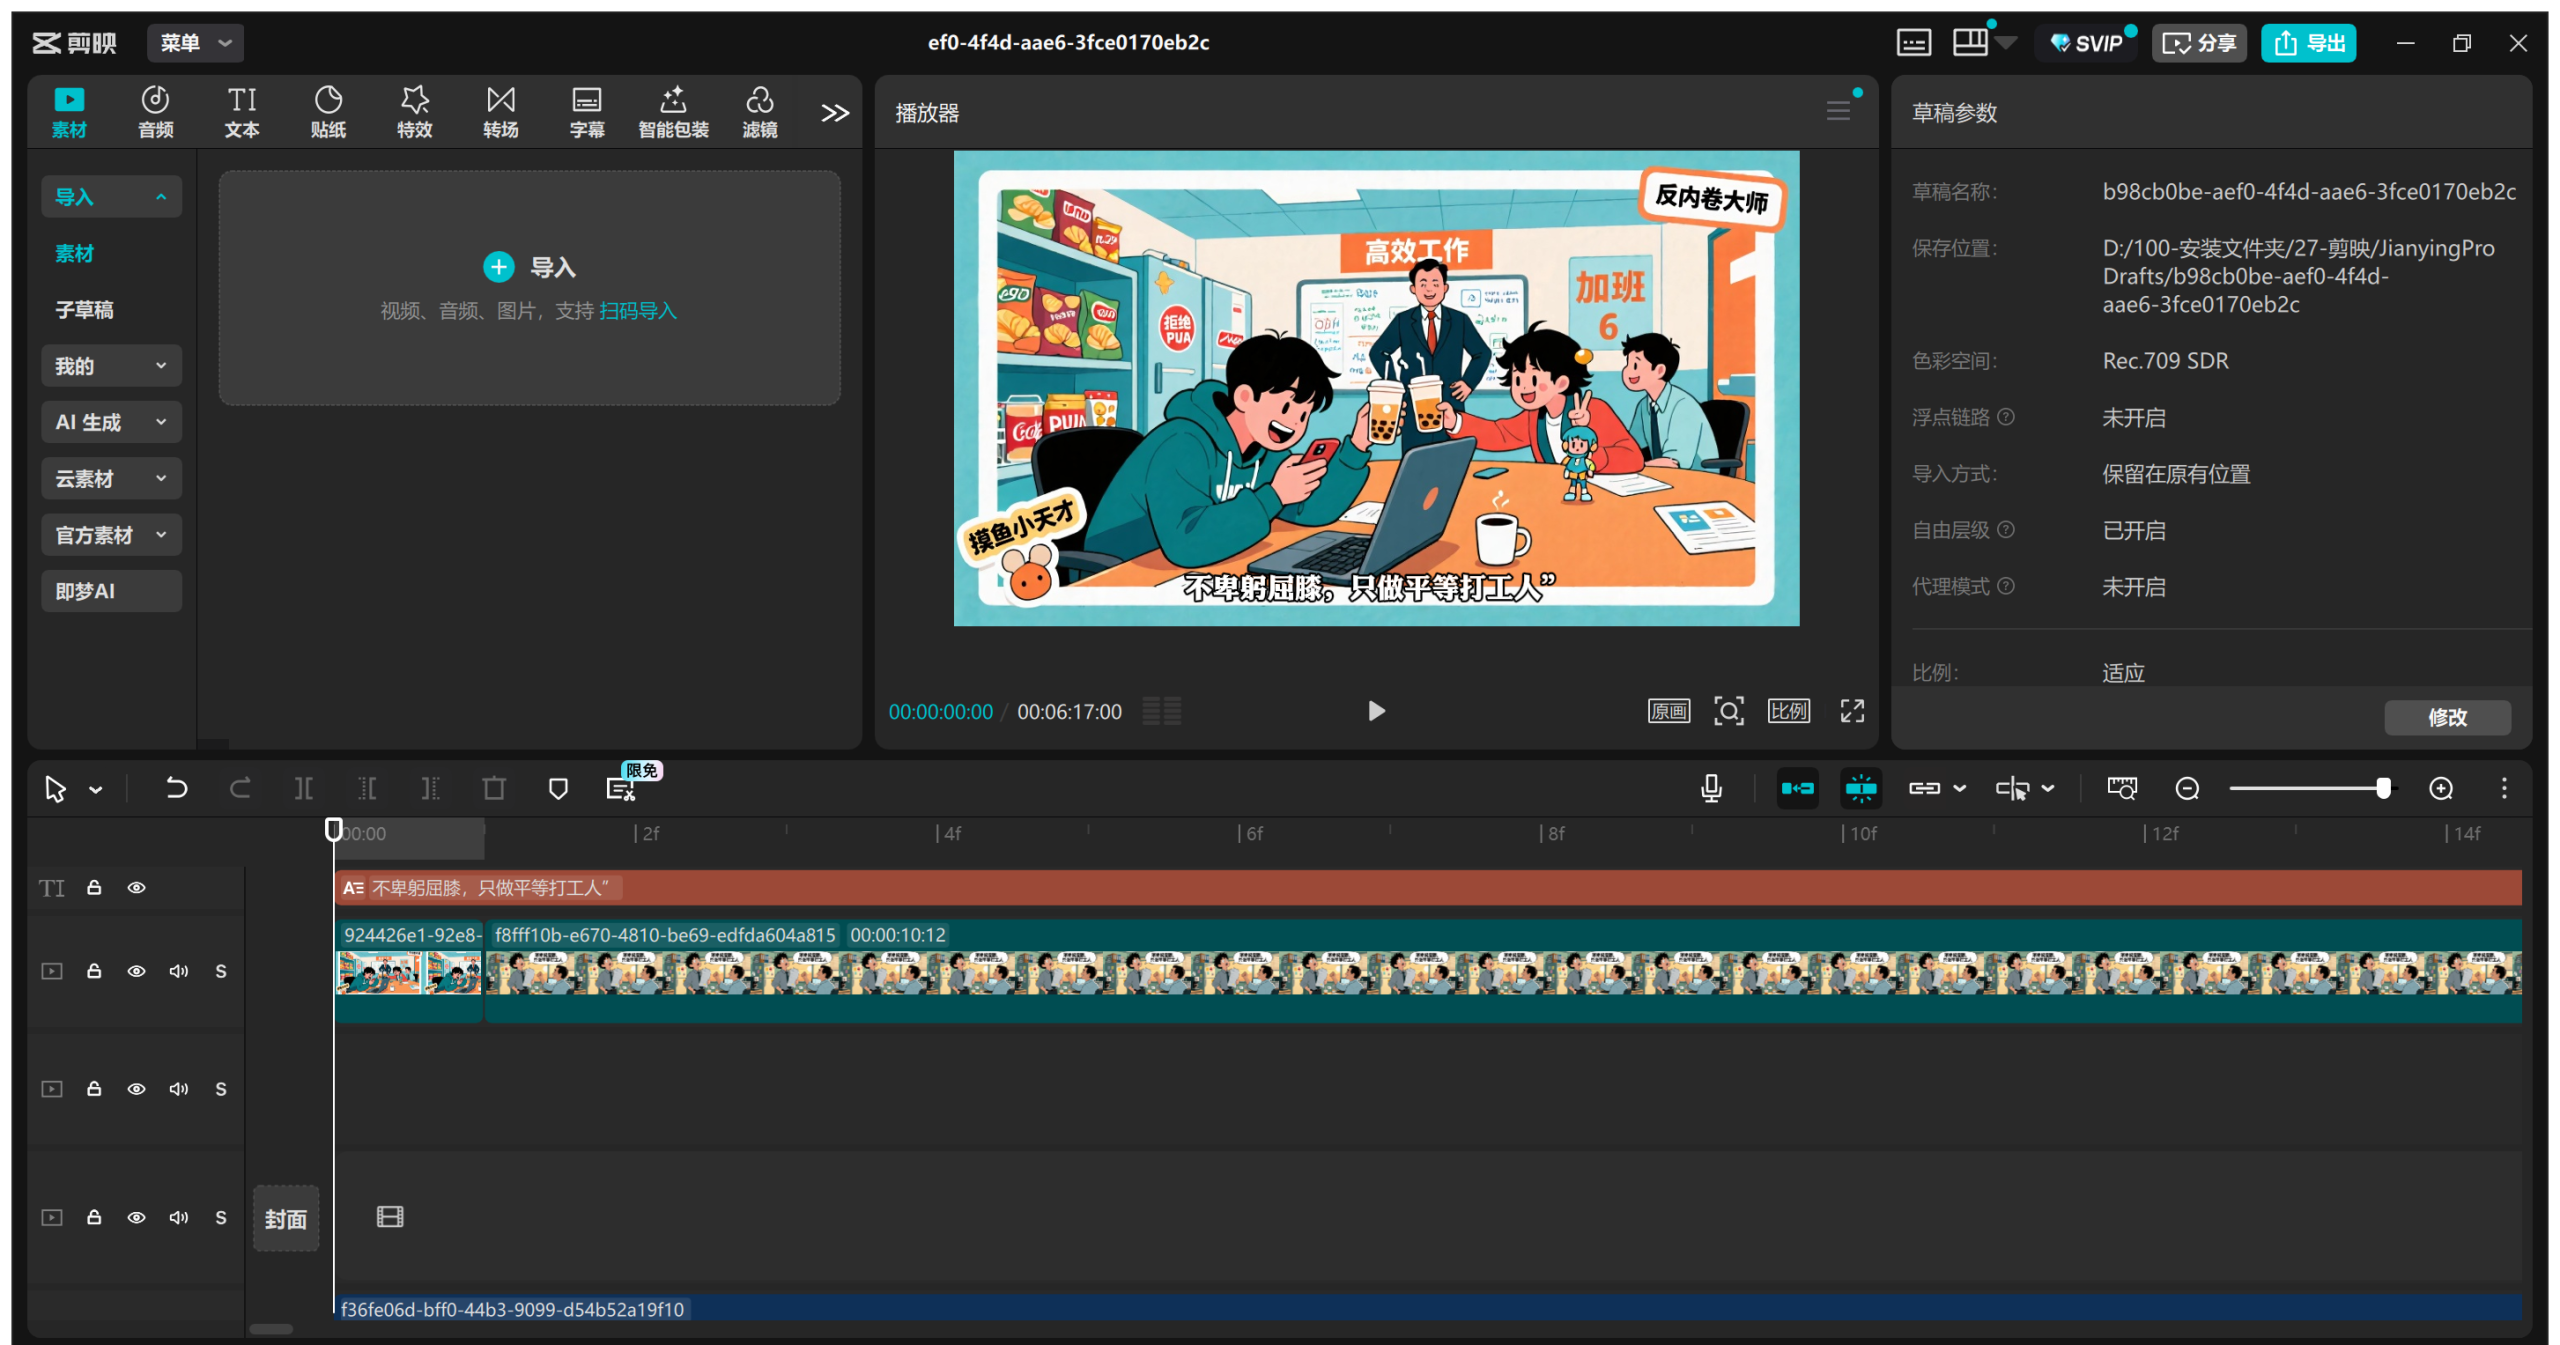Click the 扫码导入 link
Viewport: 2560px width, 1345px height.
638,311
